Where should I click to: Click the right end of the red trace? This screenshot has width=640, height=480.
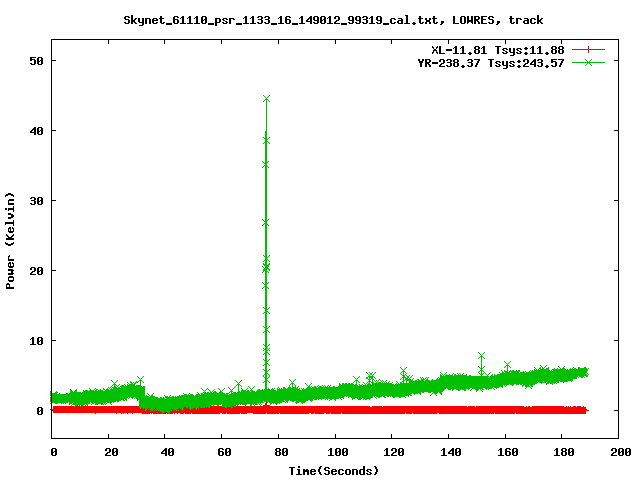point(584,410)
